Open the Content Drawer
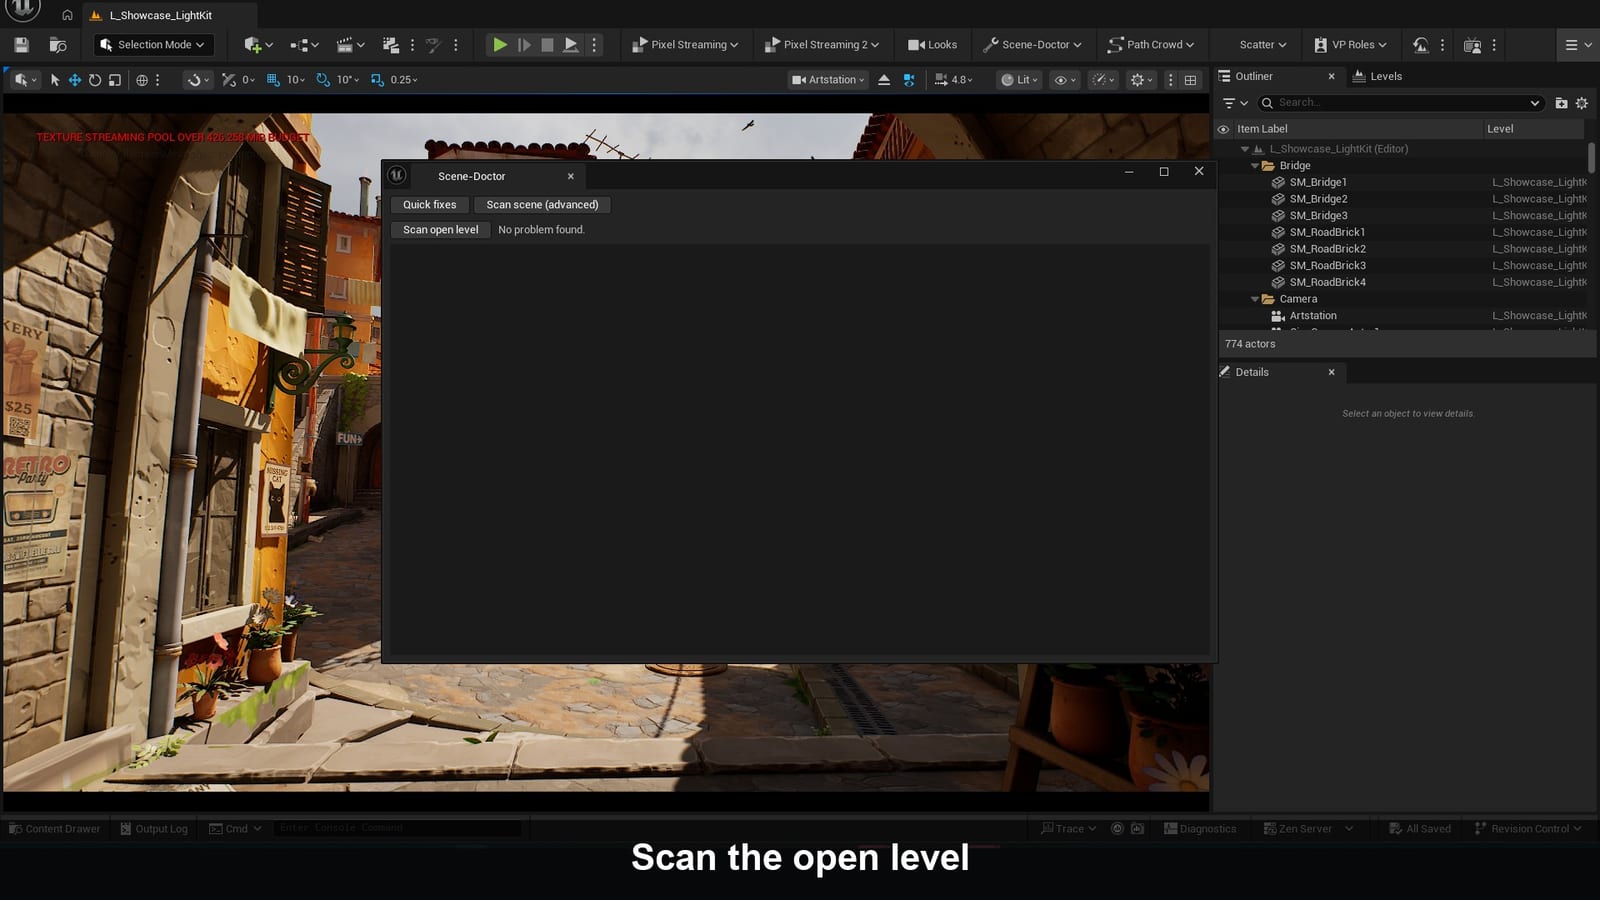This screenshot has width=1600, height=900. pos(55,829)
